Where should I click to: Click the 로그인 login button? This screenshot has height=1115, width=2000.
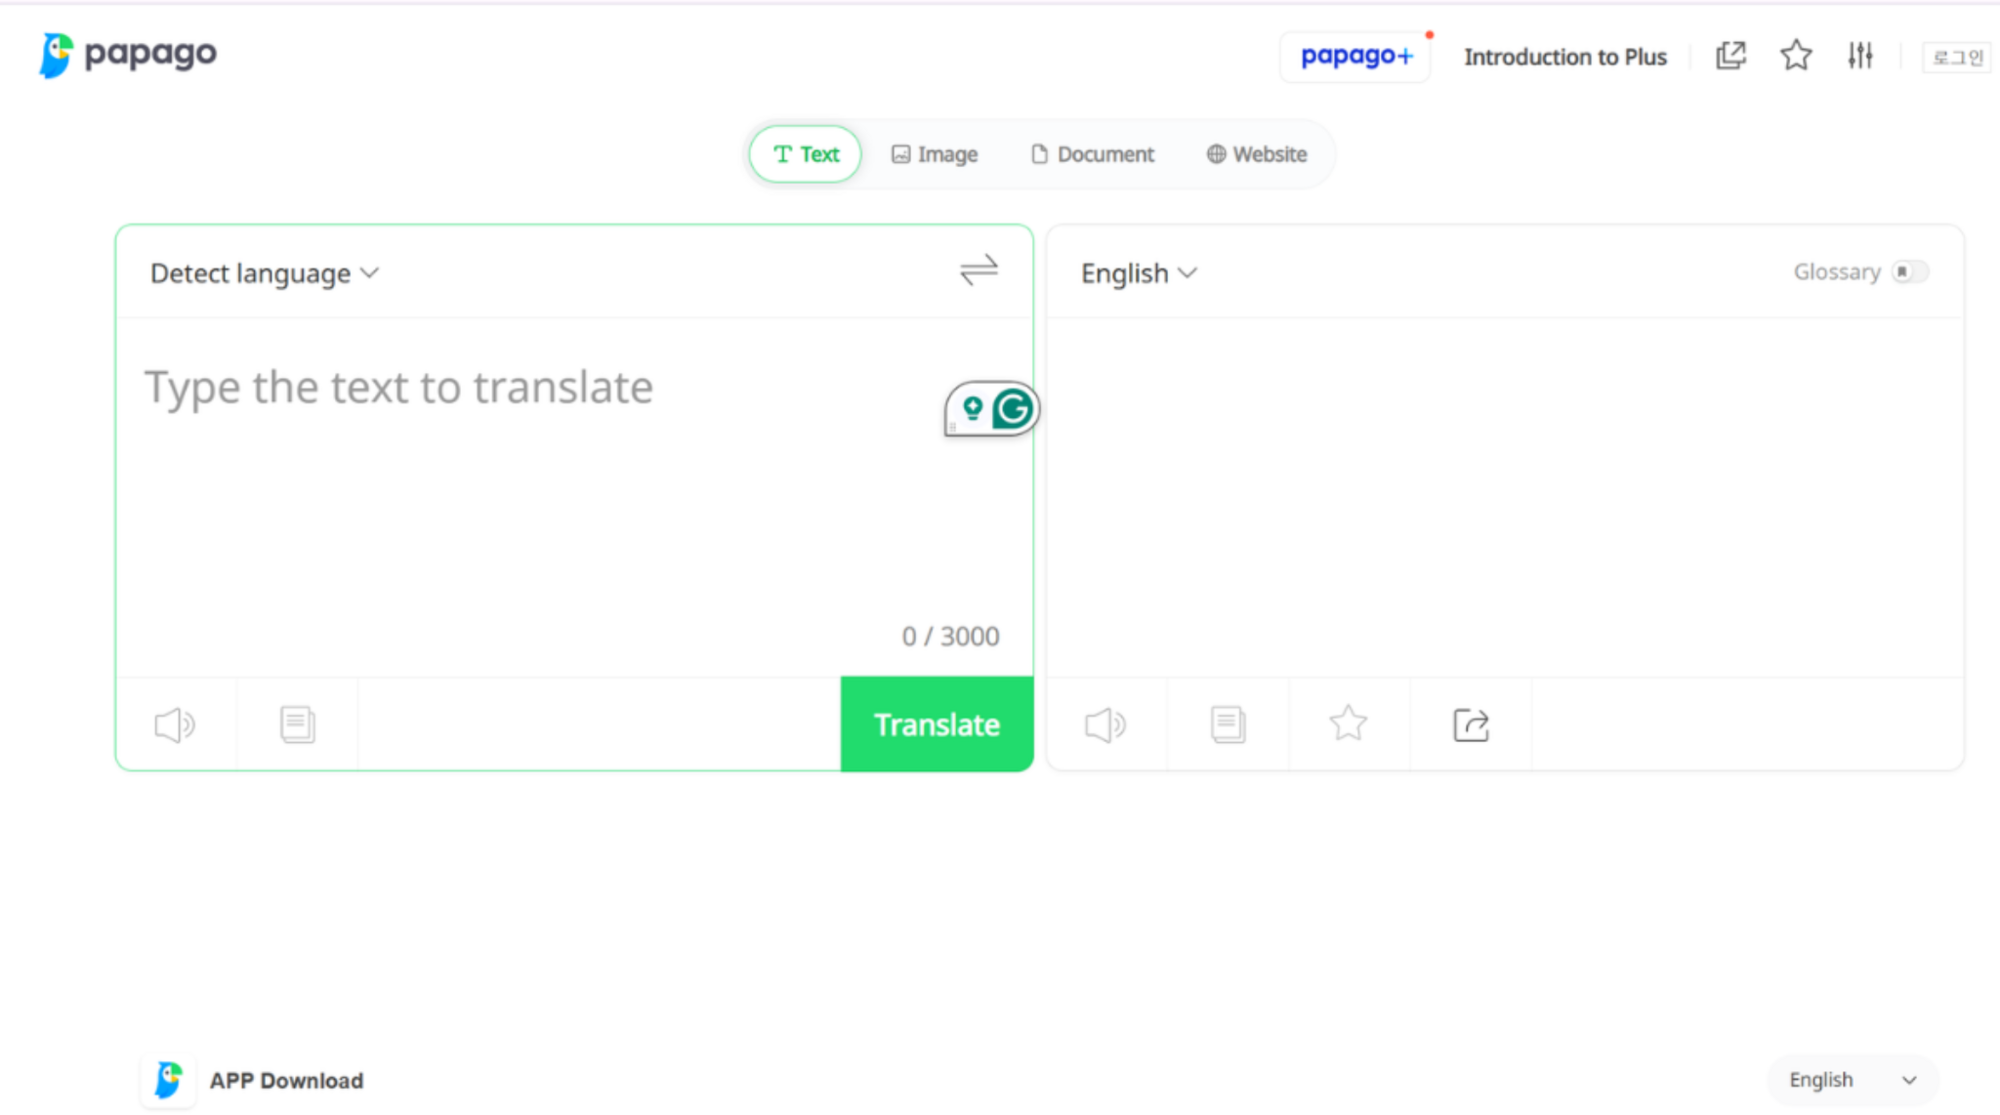(x=1955, y=56)
